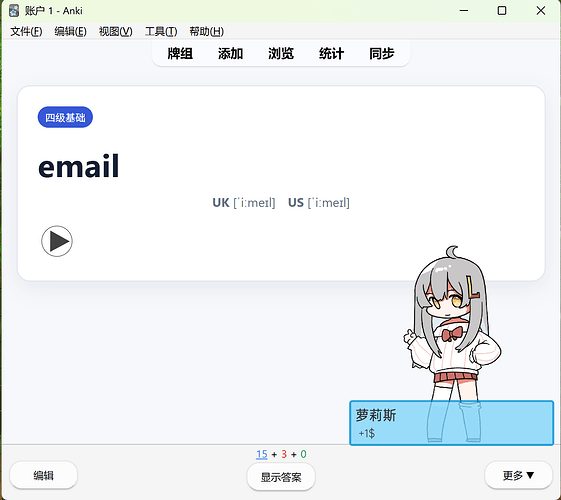The image size is (561, 500).
Task: Open the 编辑(E) menu
Action: click(70, 31)
